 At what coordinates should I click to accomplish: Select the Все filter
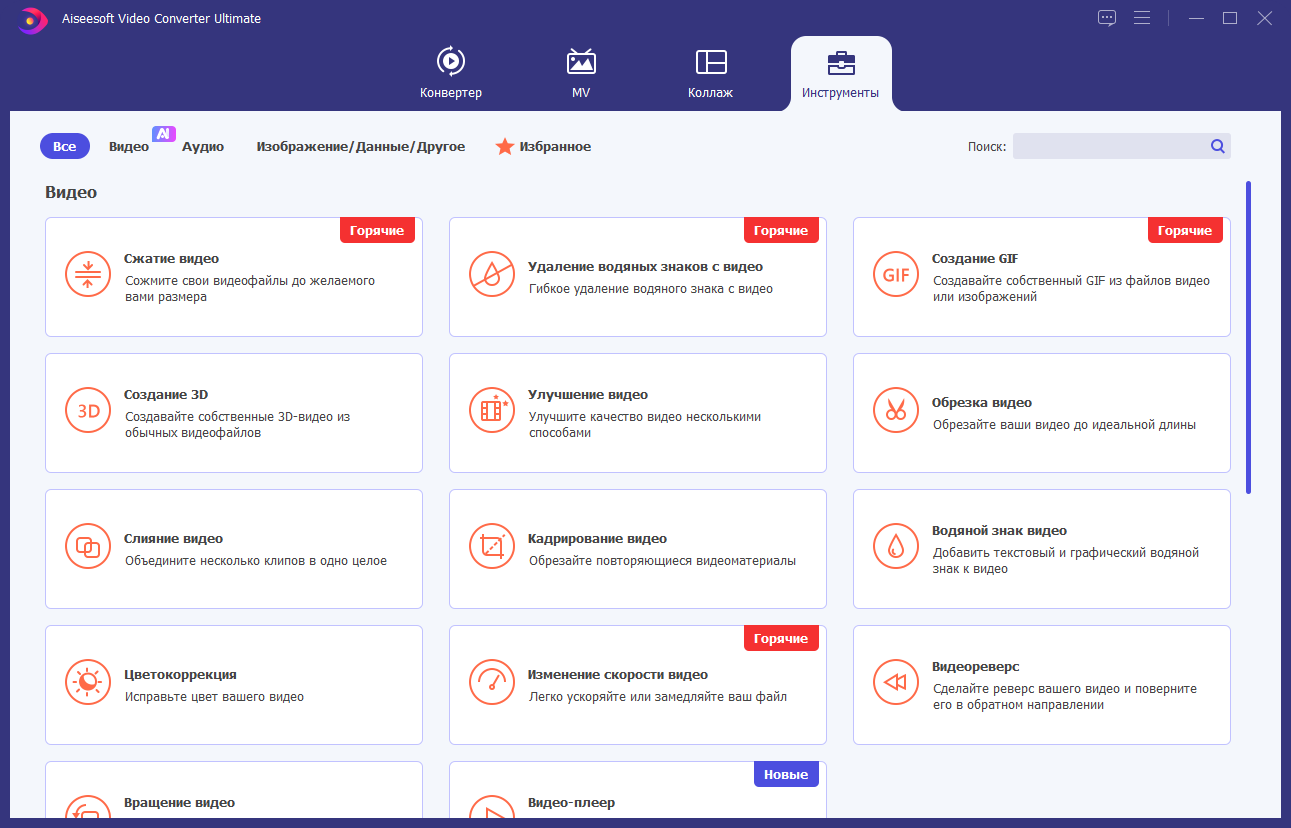coord(65,146)
